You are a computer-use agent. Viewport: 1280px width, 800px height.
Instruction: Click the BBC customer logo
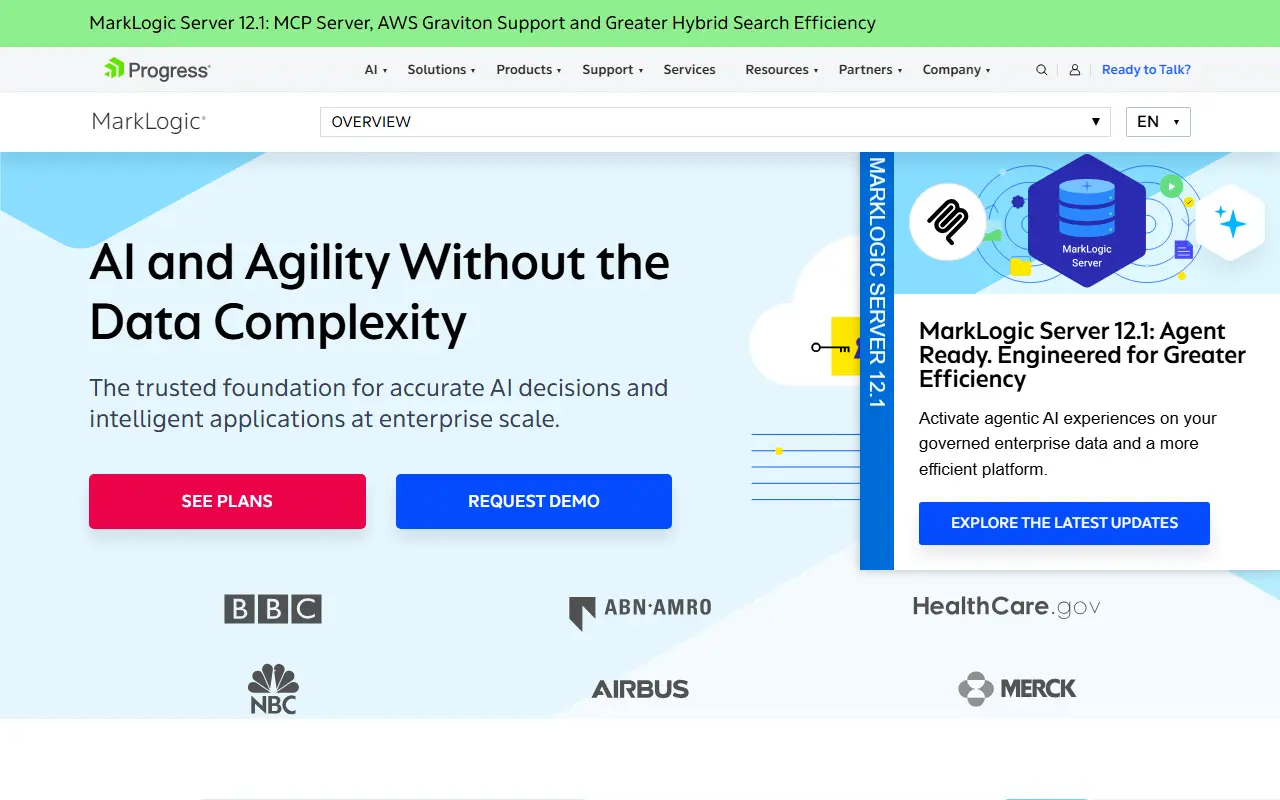click(x=273, y=609)
